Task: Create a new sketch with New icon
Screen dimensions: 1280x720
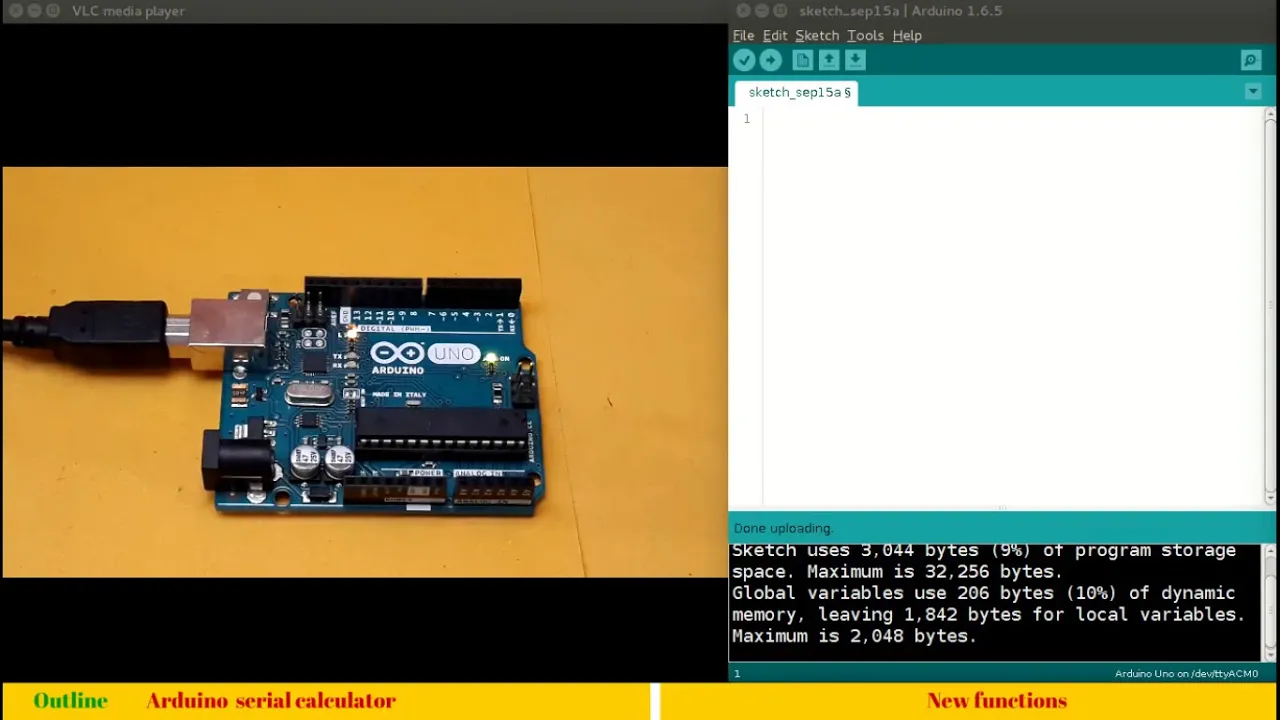Action: (802, 61)
